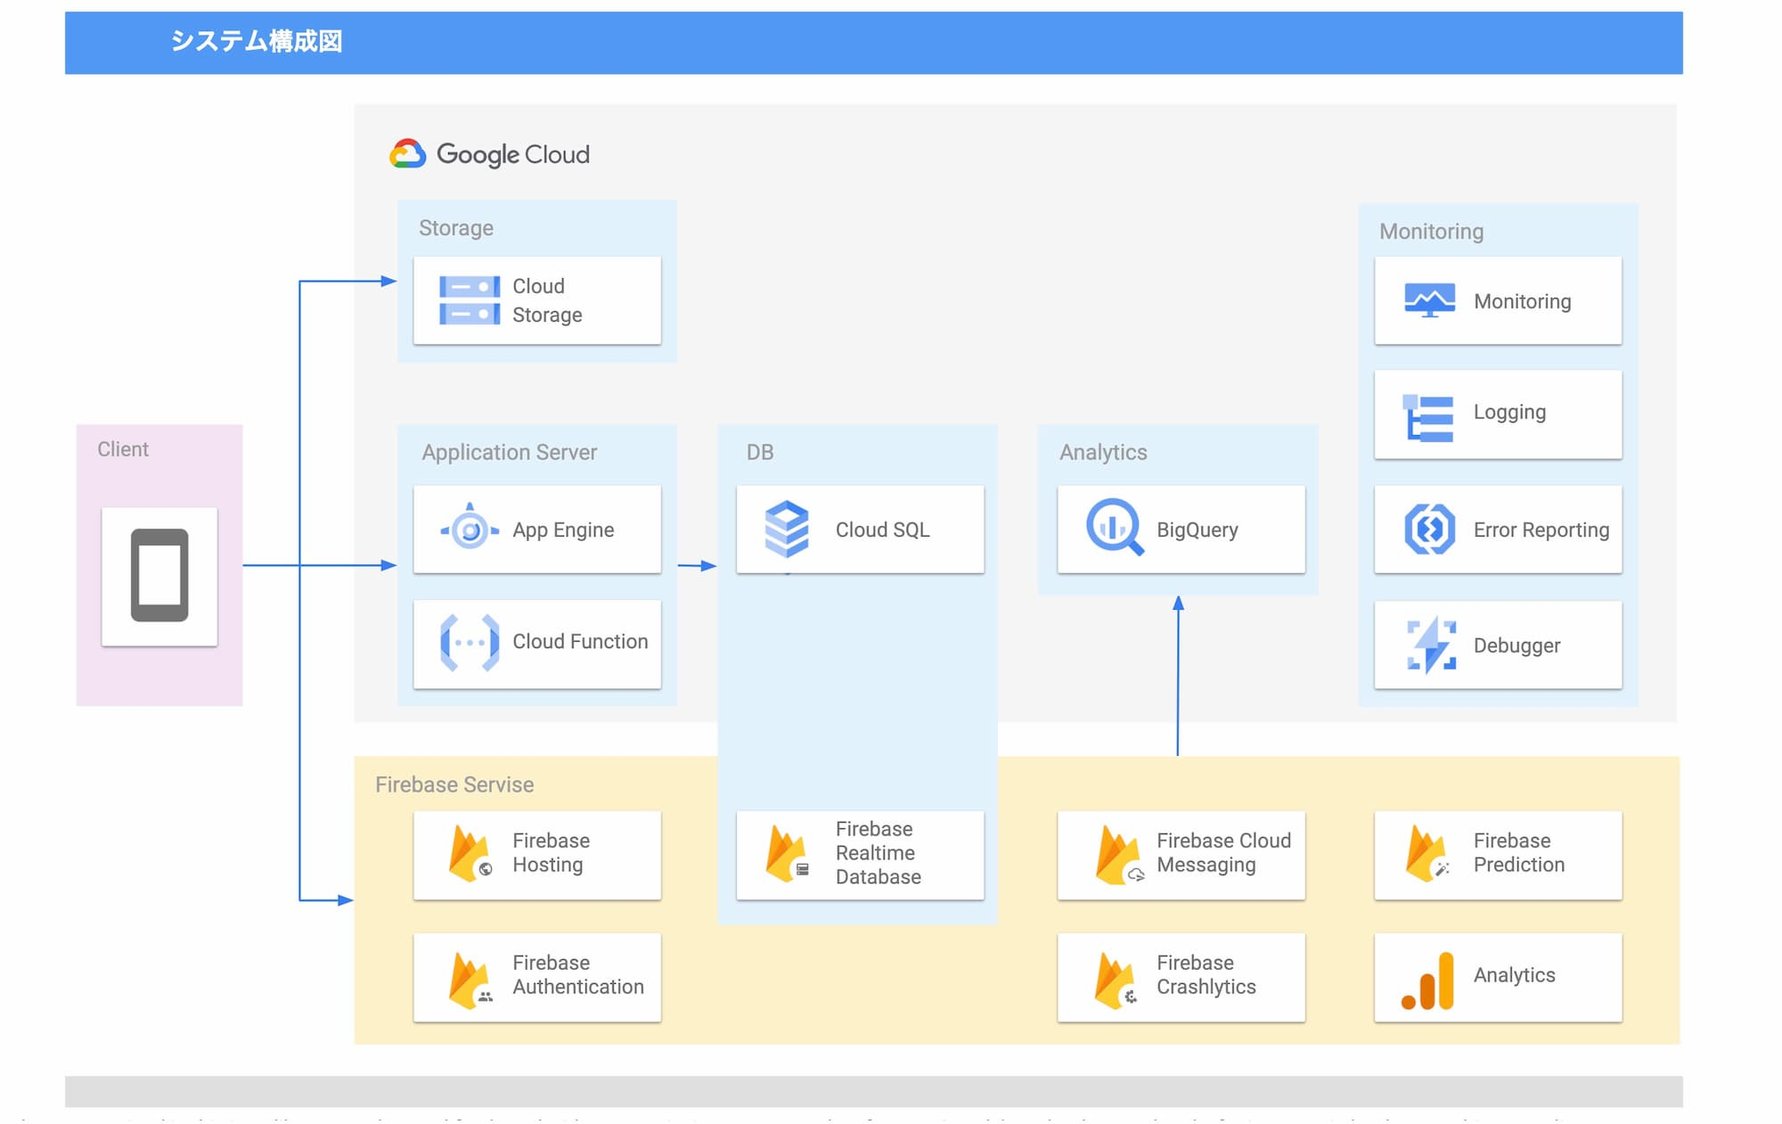Image resolution: width=1782 pixels, height=1124 pixels.
Task: Click the 'Firebase Authentication' label
Action: pos(578,975)
